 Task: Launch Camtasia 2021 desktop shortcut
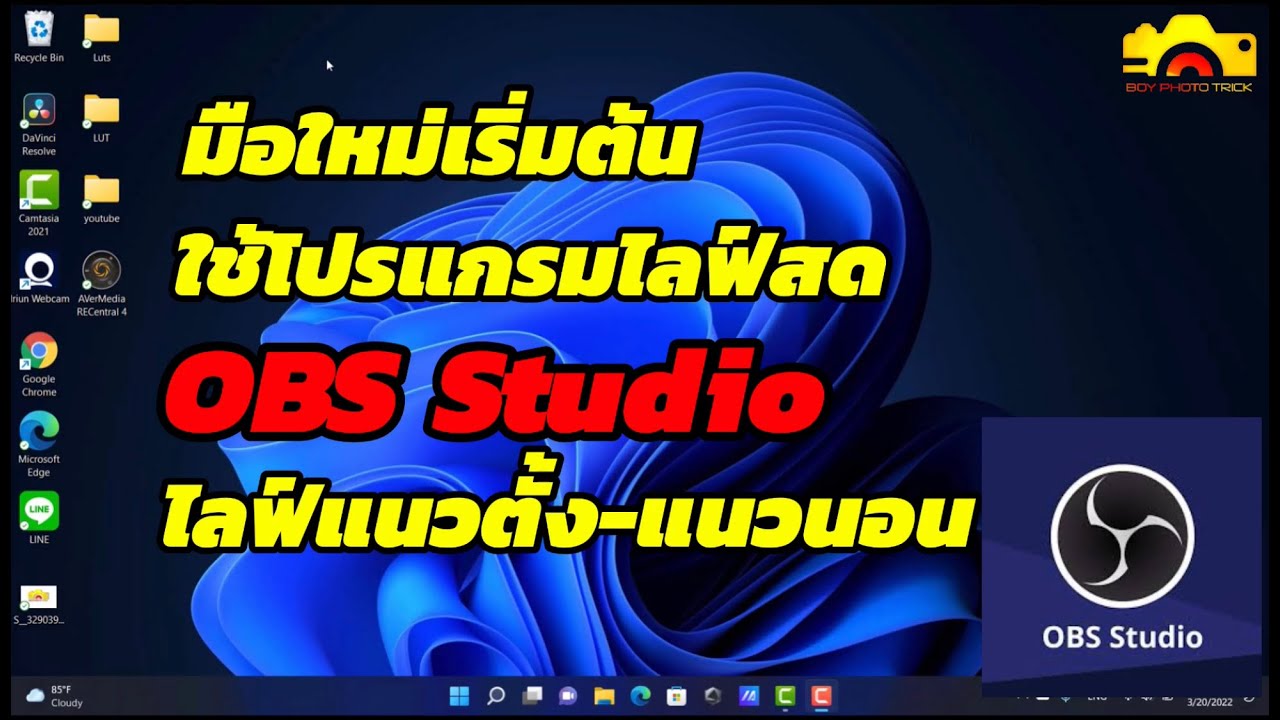click(39, 203)
